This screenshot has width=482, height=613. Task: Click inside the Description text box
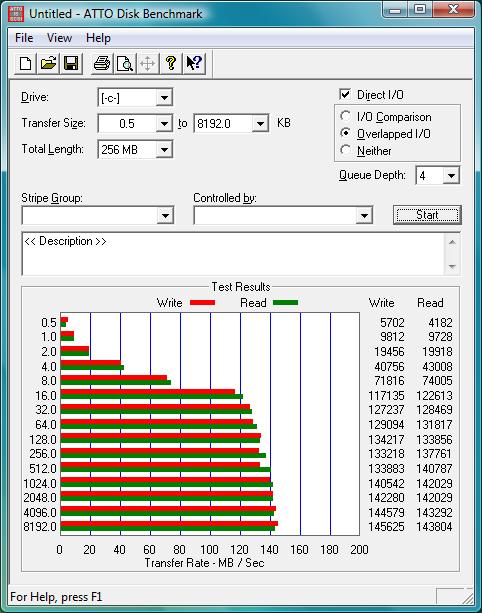tap(233, 254)
